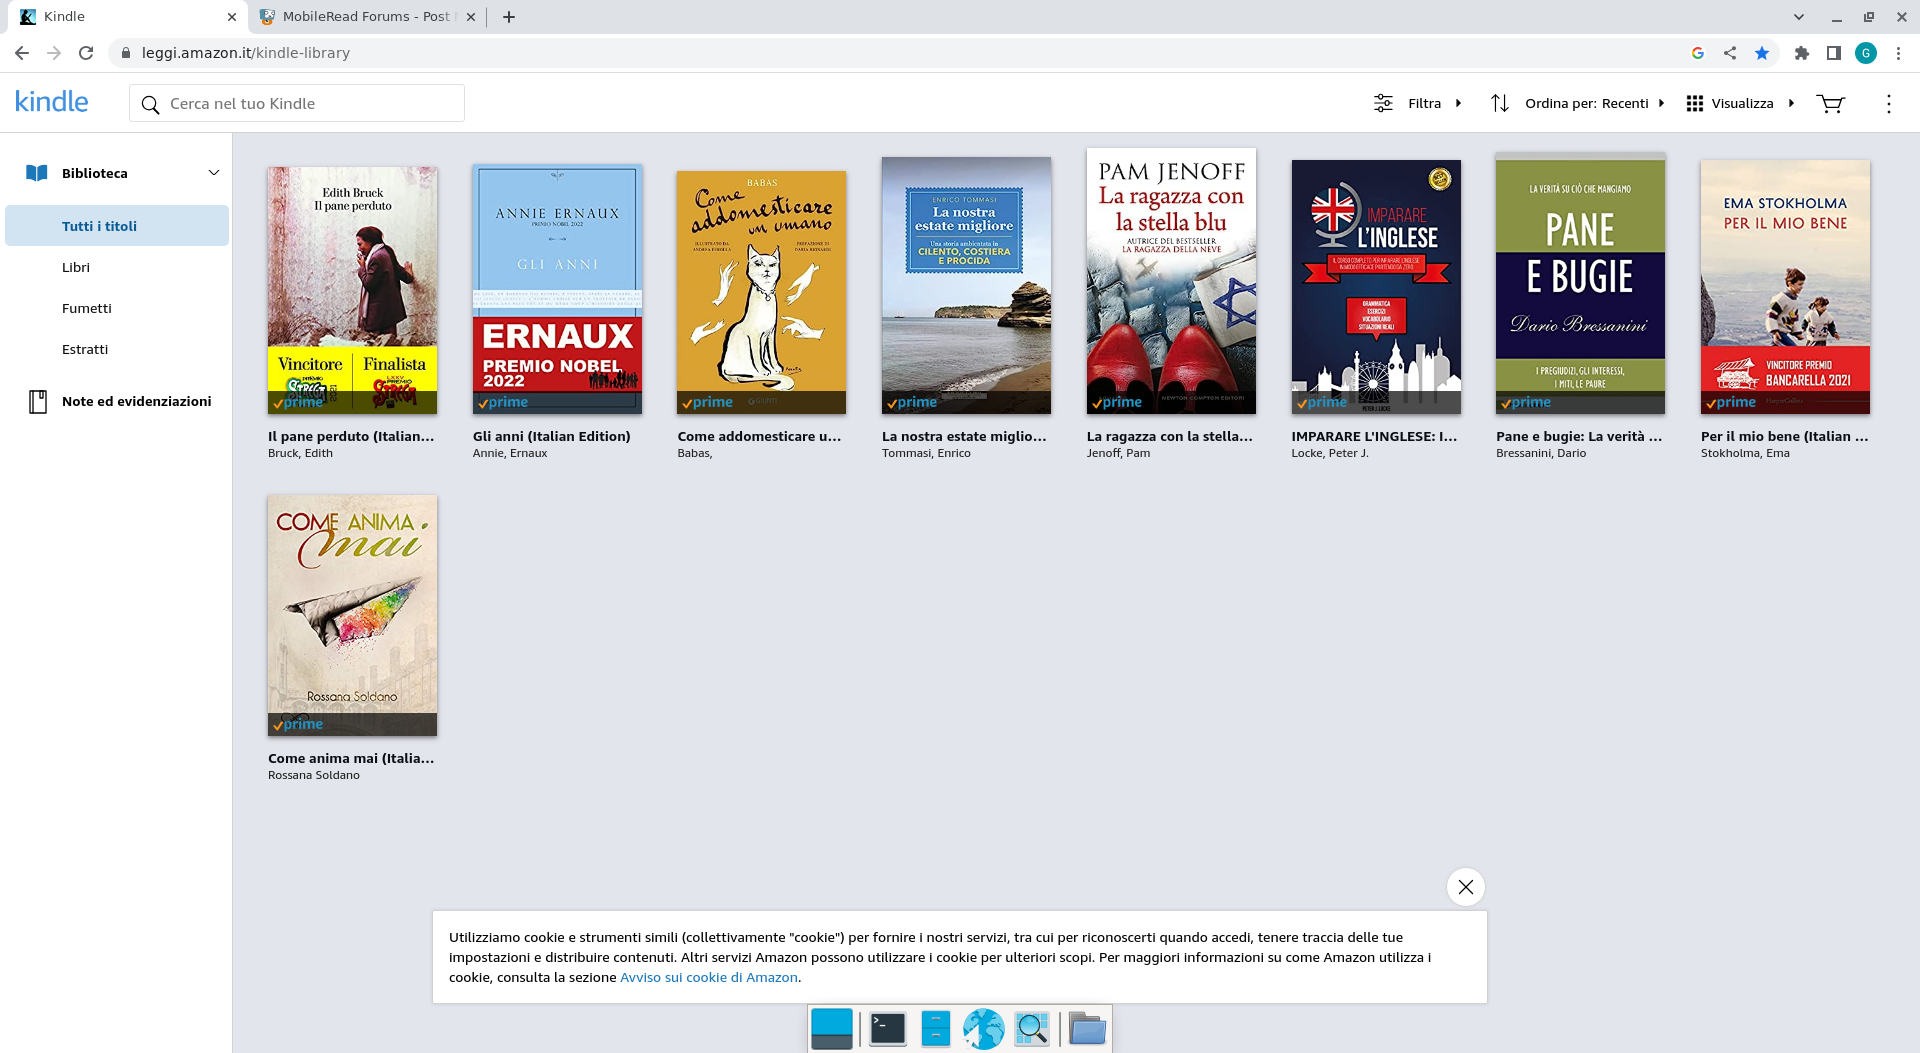This screenshot has width=1920, height=1053.
Task: Reload the page with the refresh icon
Action: [86, 53]
